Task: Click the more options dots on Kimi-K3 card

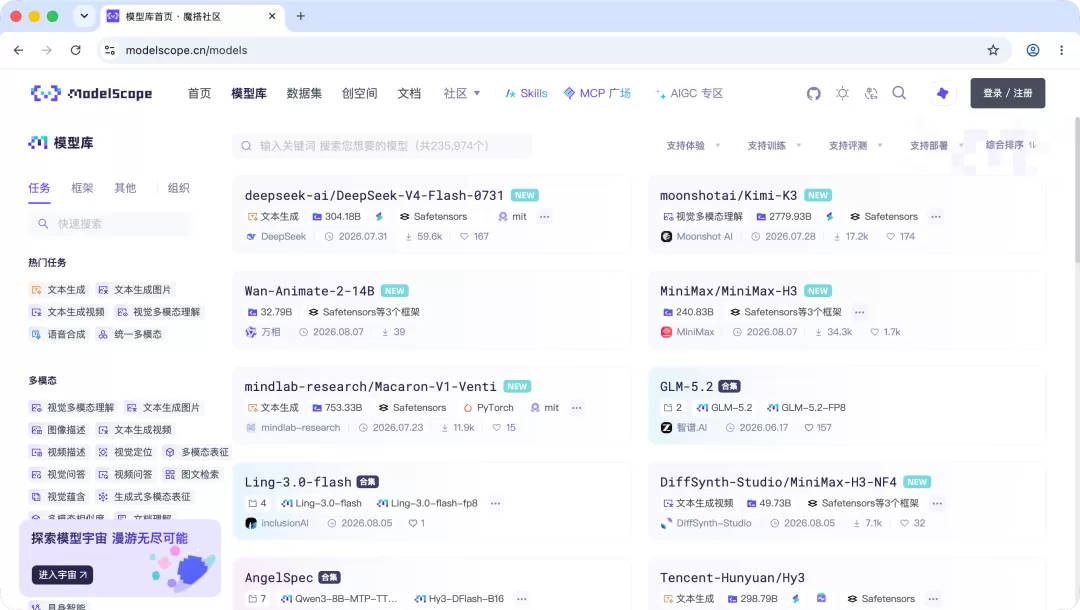Action: point(935,217)
